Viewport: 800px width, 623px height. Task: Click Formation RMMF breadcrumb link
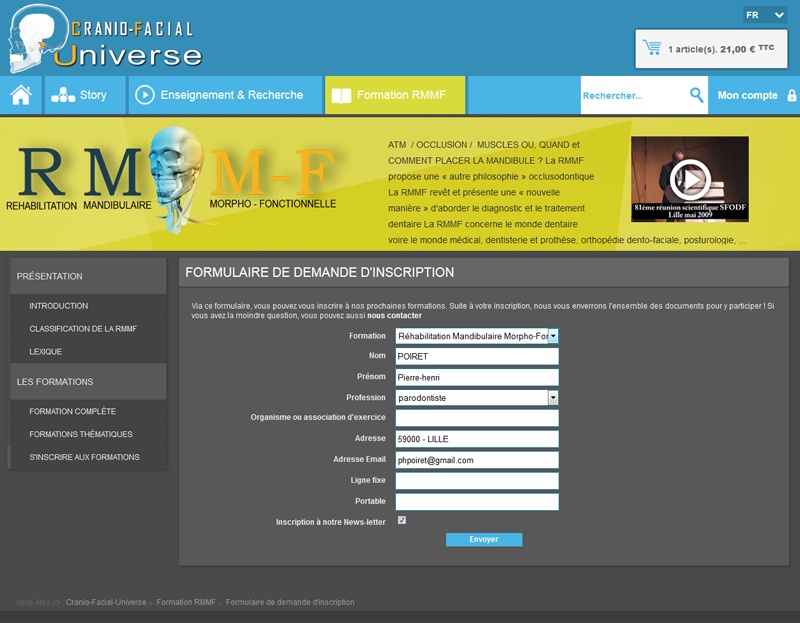pyautogui.click(x=186, y=602)
